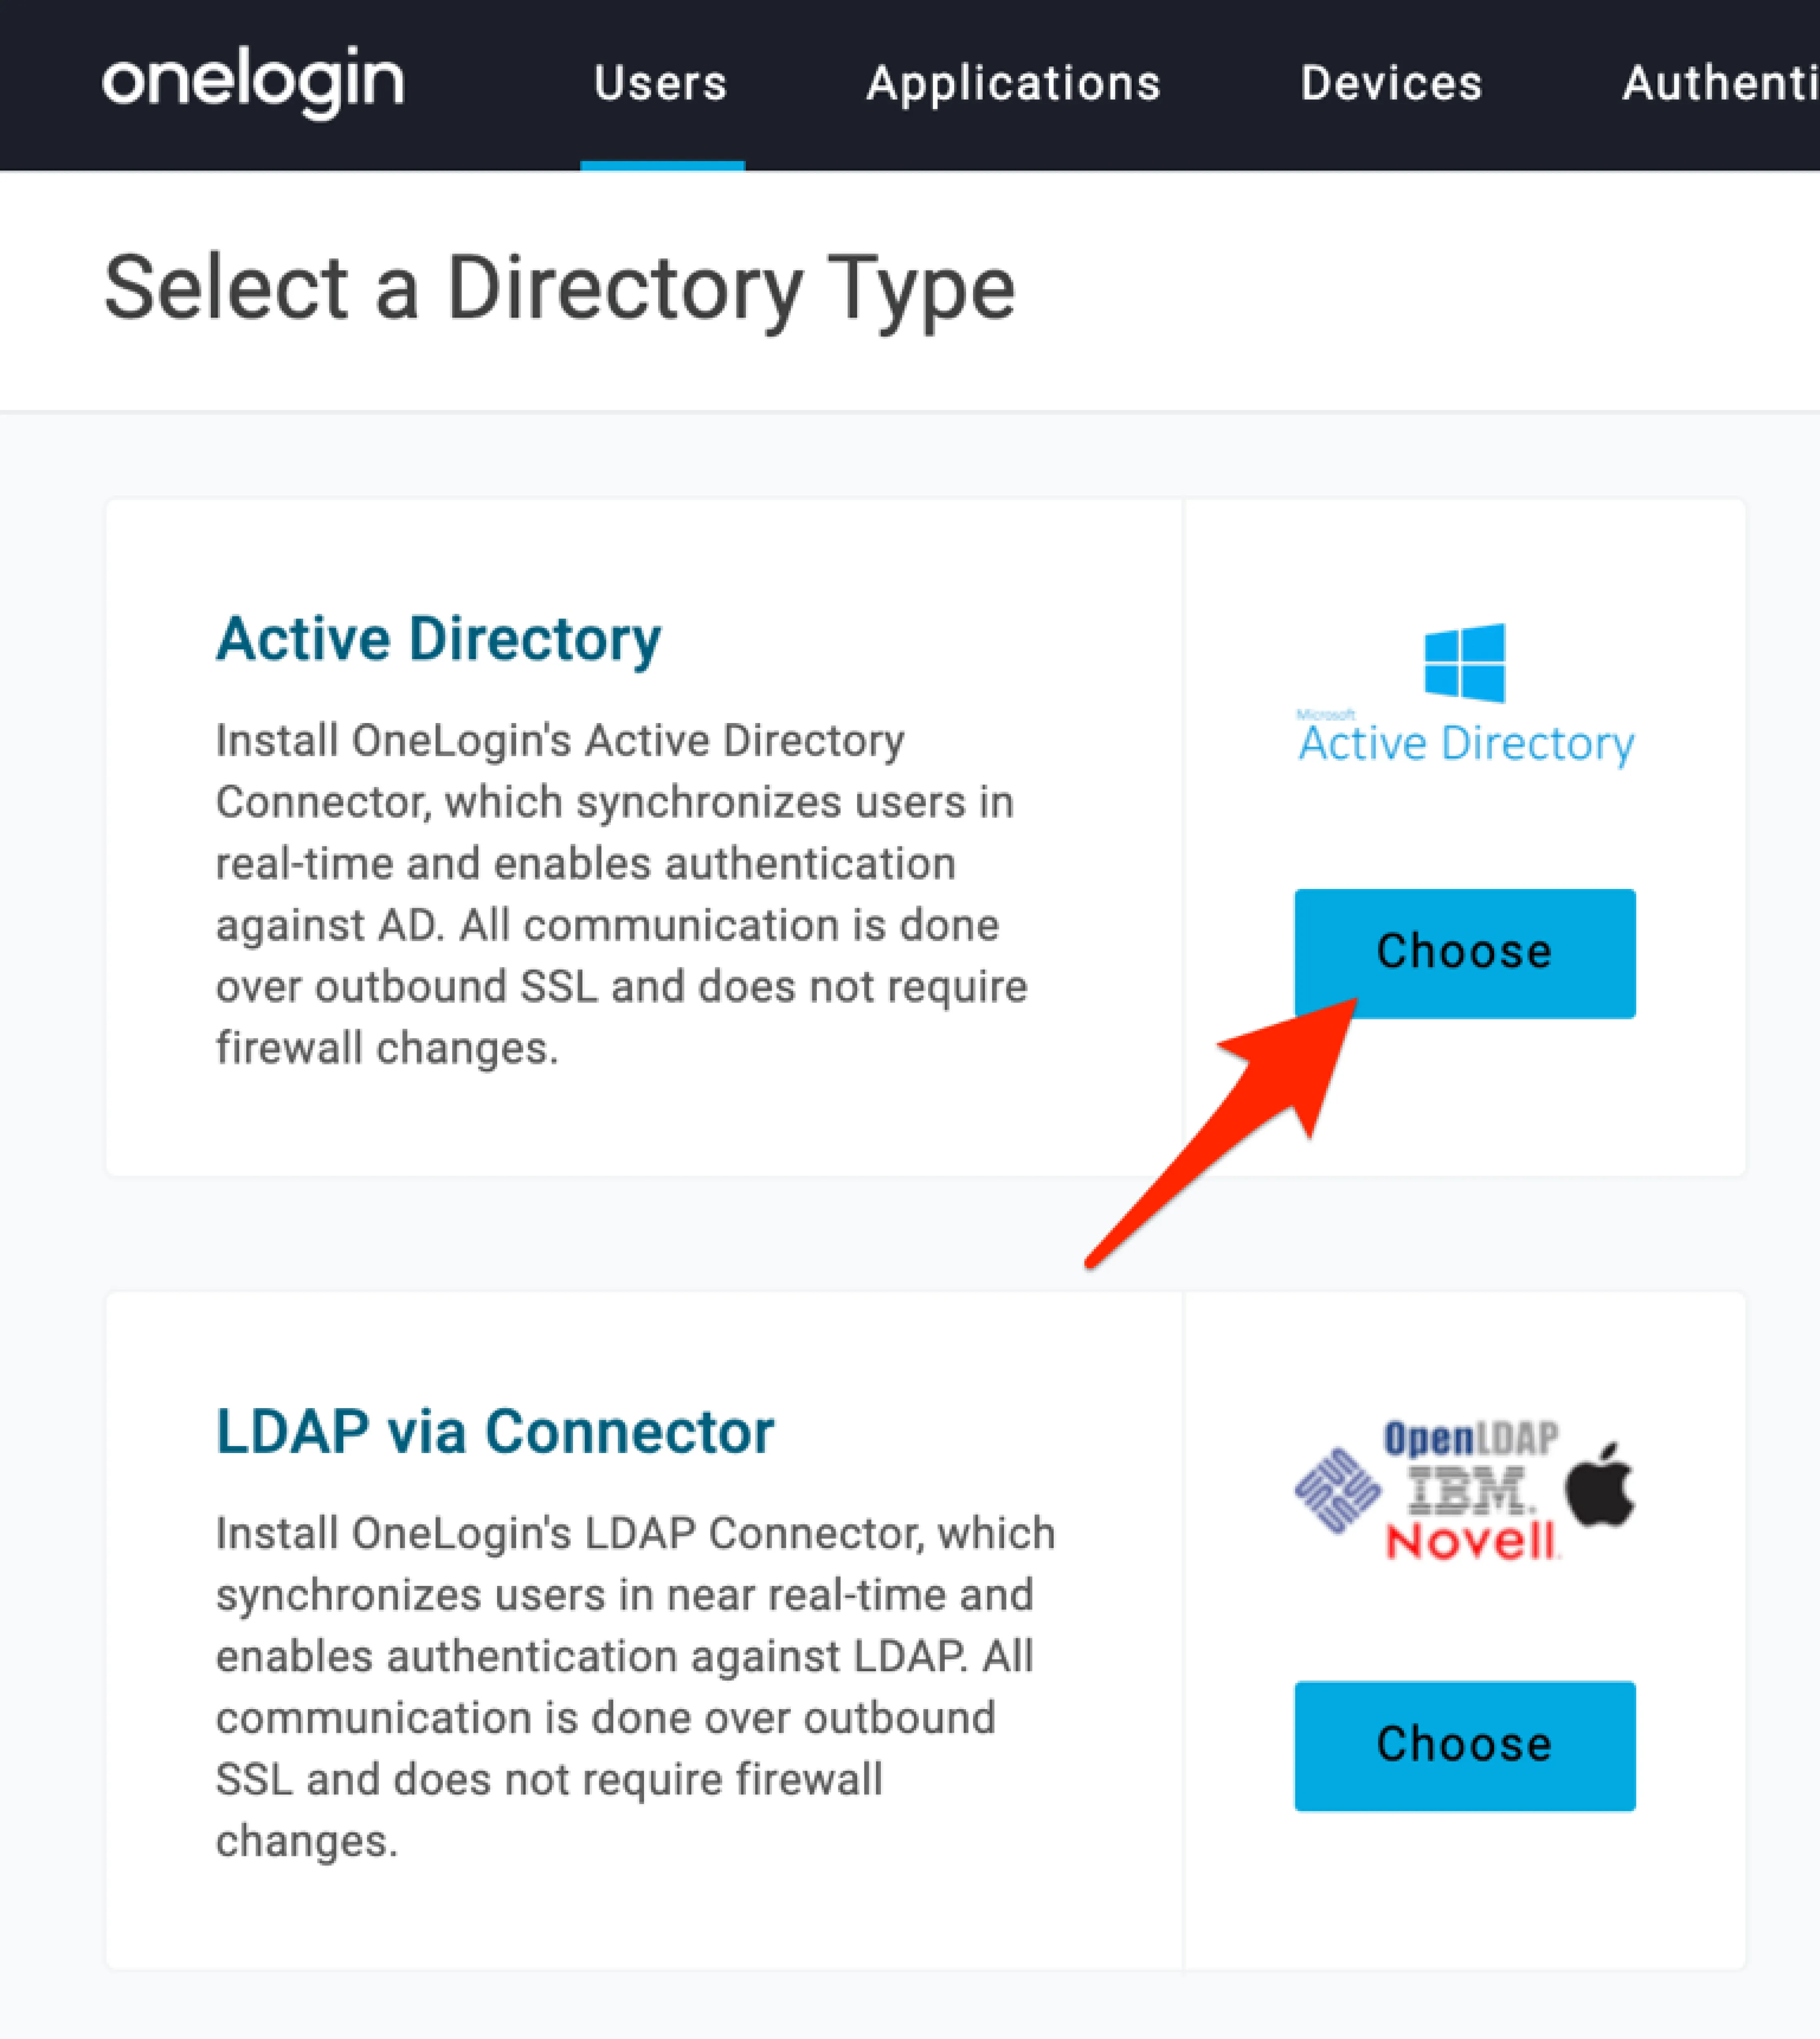The image size is (1820, 2039).
Task: Click the black Apple logo
Action: pyautogui.click(x=1600, y=1486)
